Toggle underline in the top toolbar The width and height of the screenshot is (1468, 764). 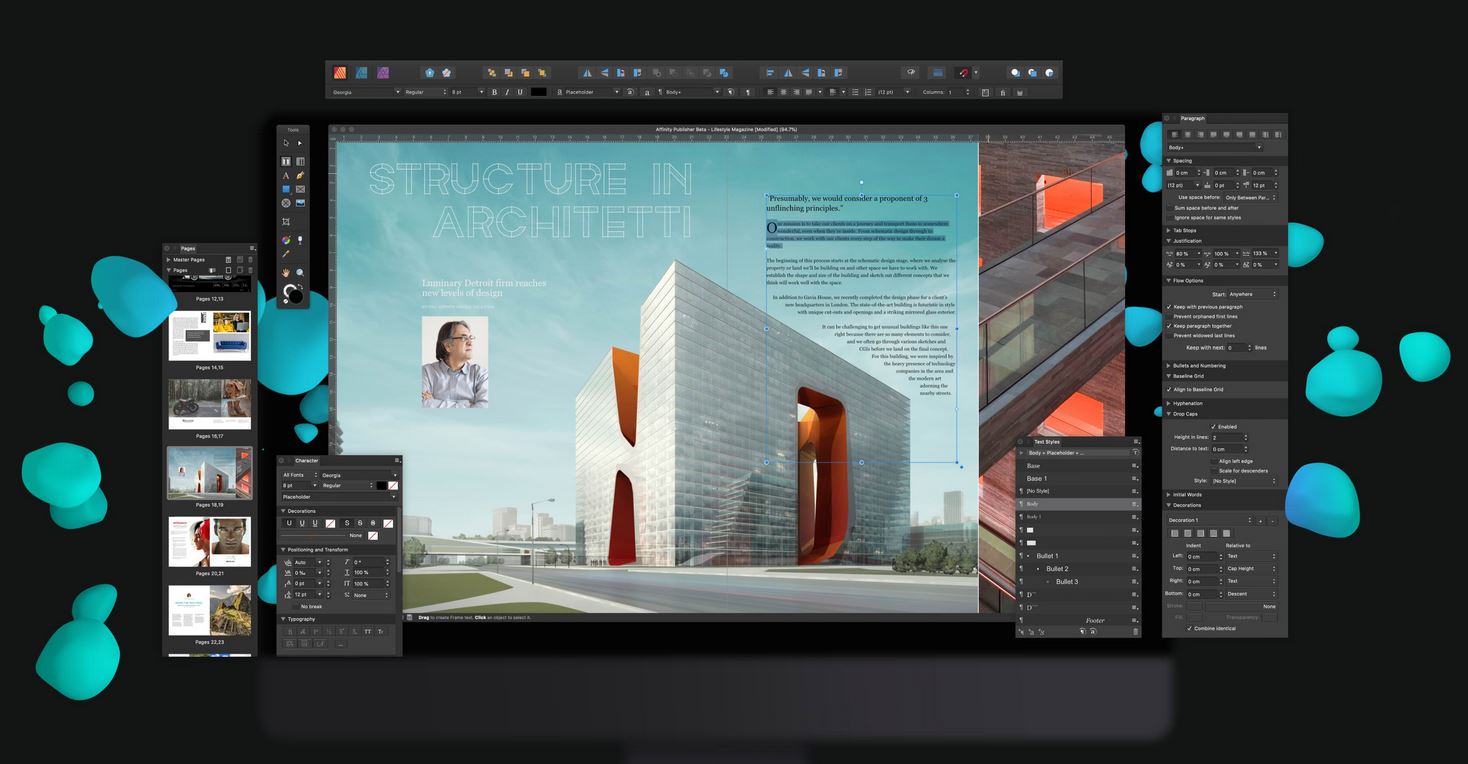click(x=520, y=92)
